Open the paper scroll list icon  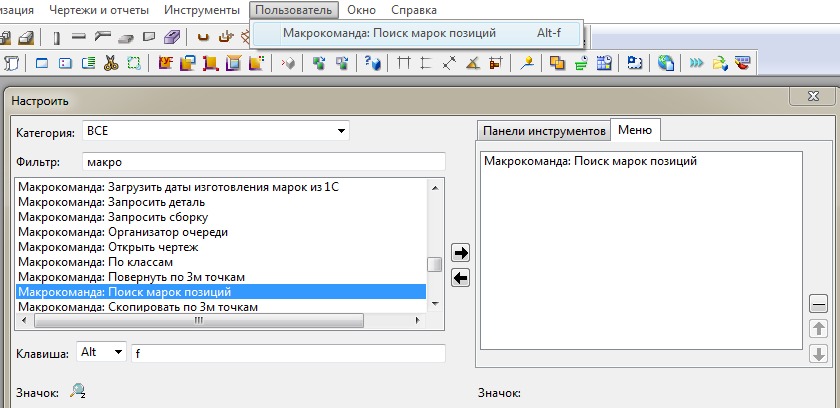11,63
